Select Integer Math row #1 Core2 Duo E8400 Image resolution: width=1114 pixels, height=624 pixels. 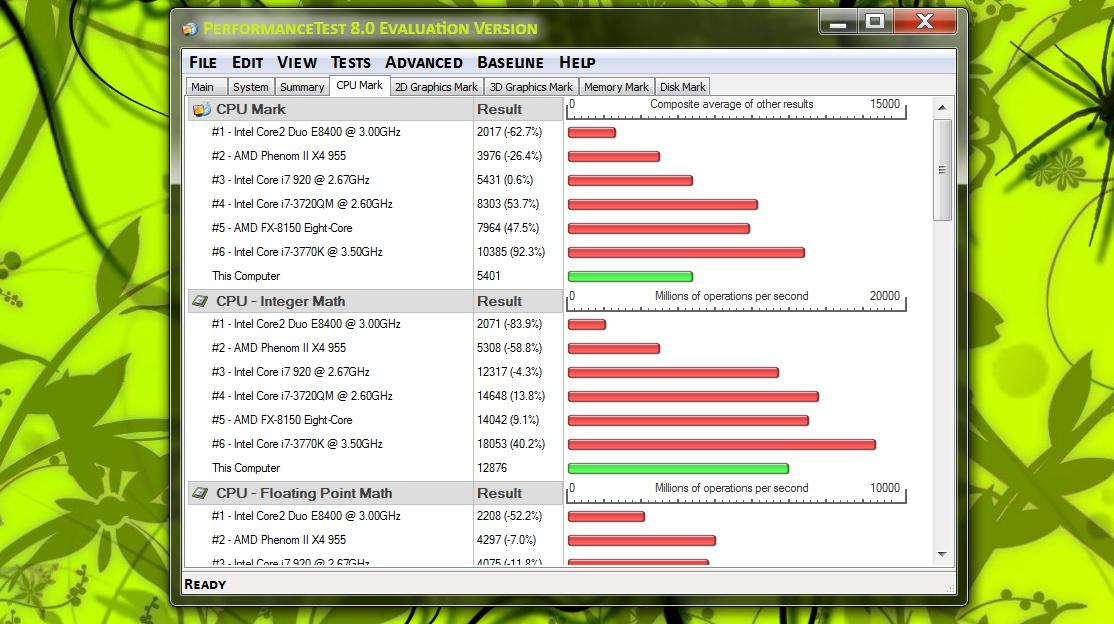click(306, 324)
